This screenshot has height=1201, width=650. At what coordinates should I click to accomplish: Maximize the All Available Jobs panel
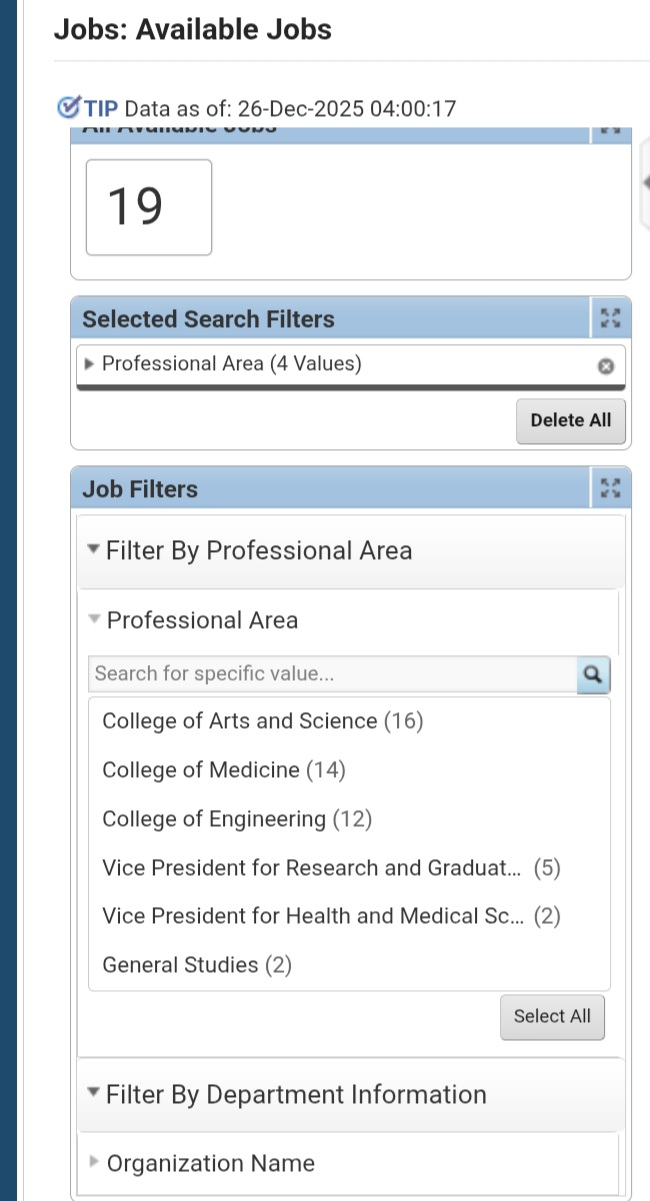point(611,131)
